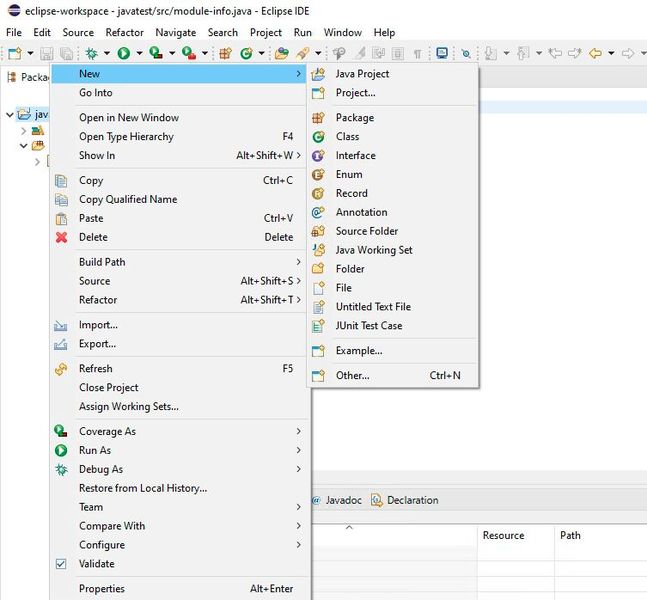Screen dimensions: 647x600
Task: Expand the Show In submenu
Action: coord(179,156)
